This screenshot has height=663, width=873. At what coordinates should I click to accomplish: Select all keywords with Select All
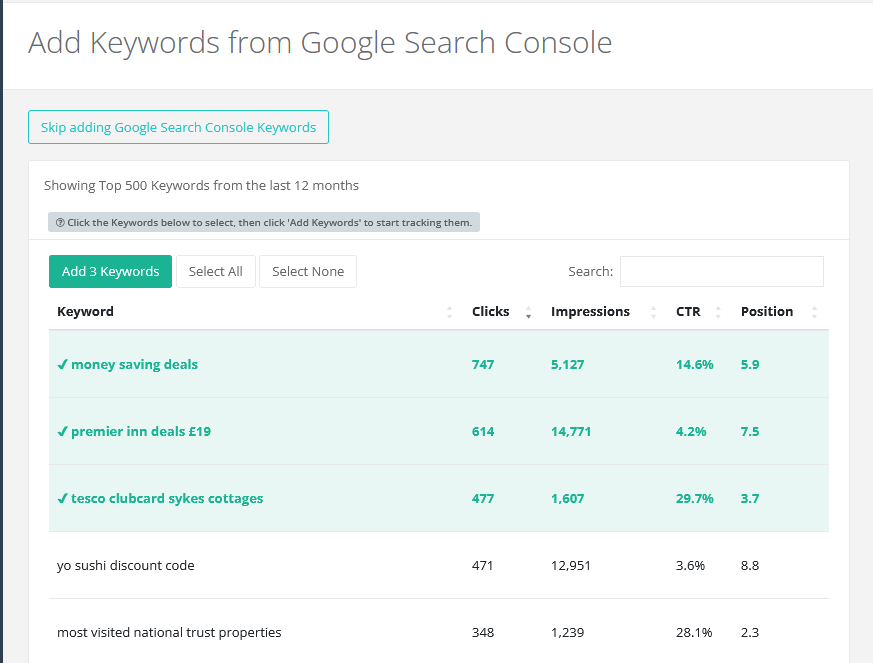[215, 272]
